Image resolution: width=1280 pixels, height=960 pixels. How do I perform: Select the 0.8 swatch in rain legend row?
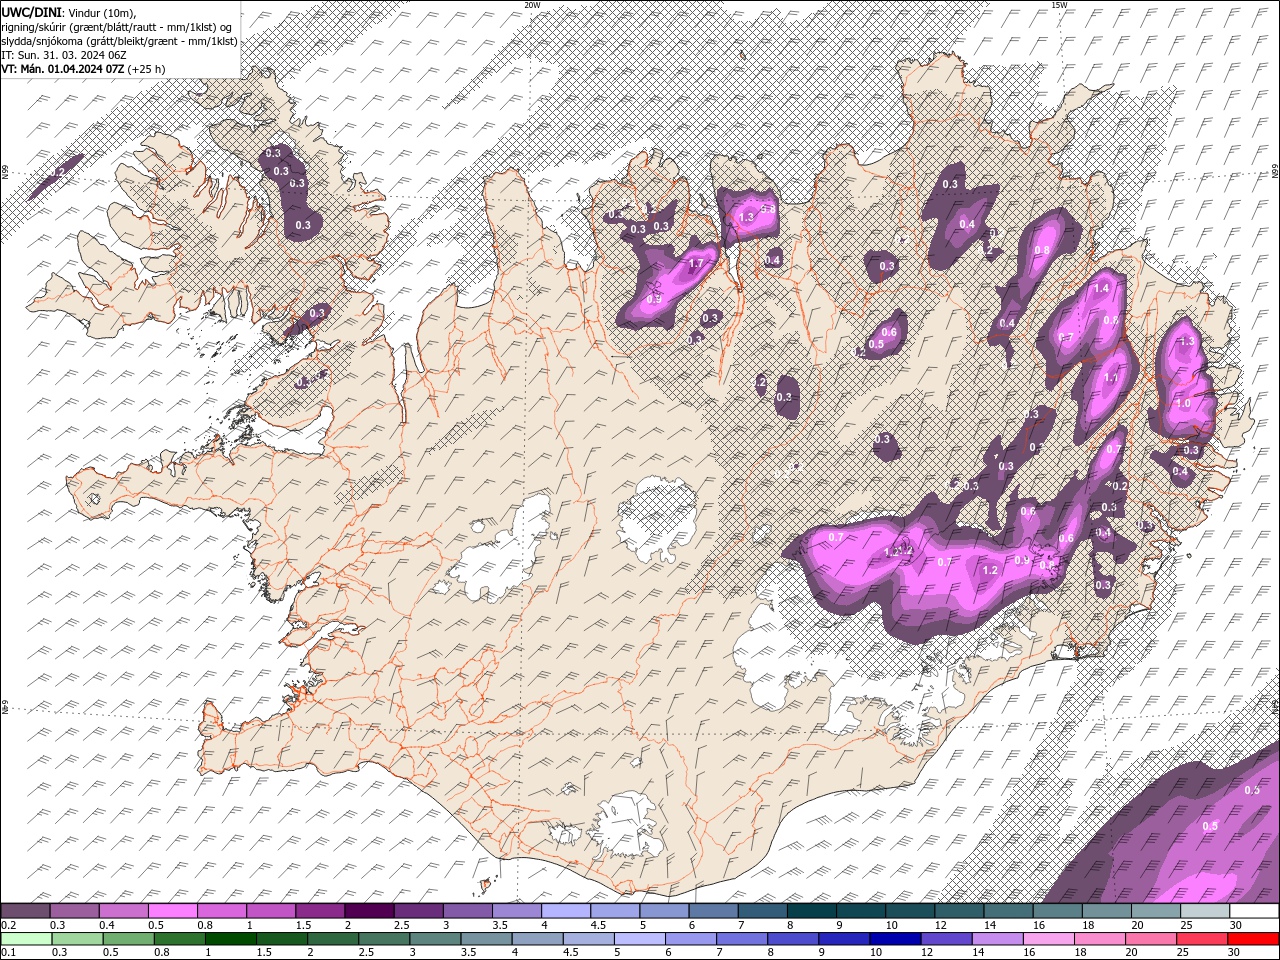pos(179,939)
